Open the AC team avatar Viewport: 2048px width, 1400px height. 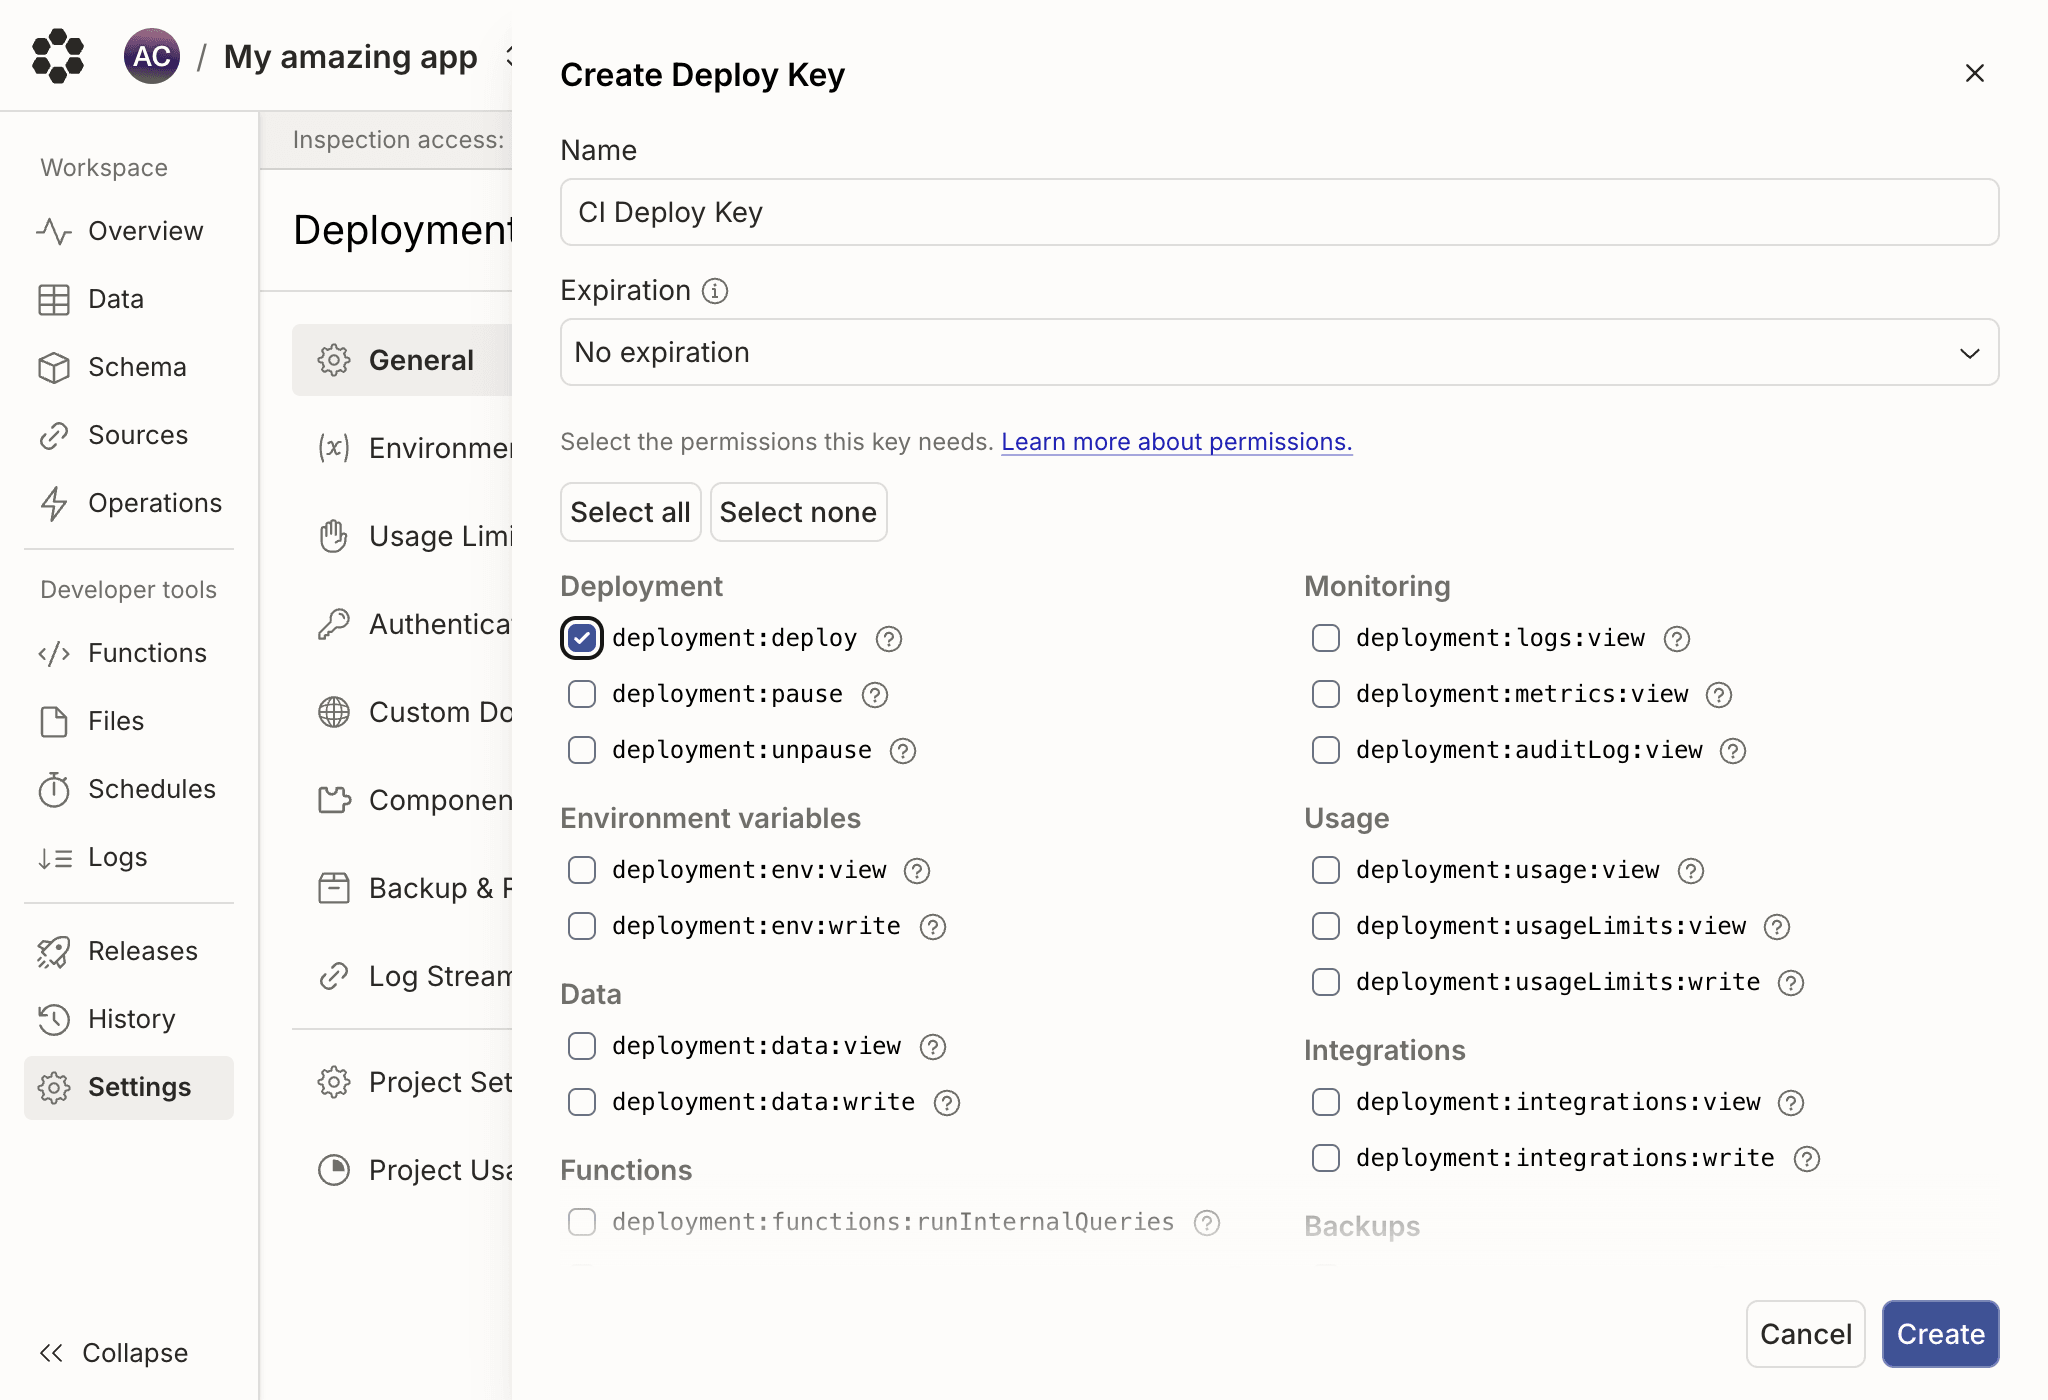point(152,56)
